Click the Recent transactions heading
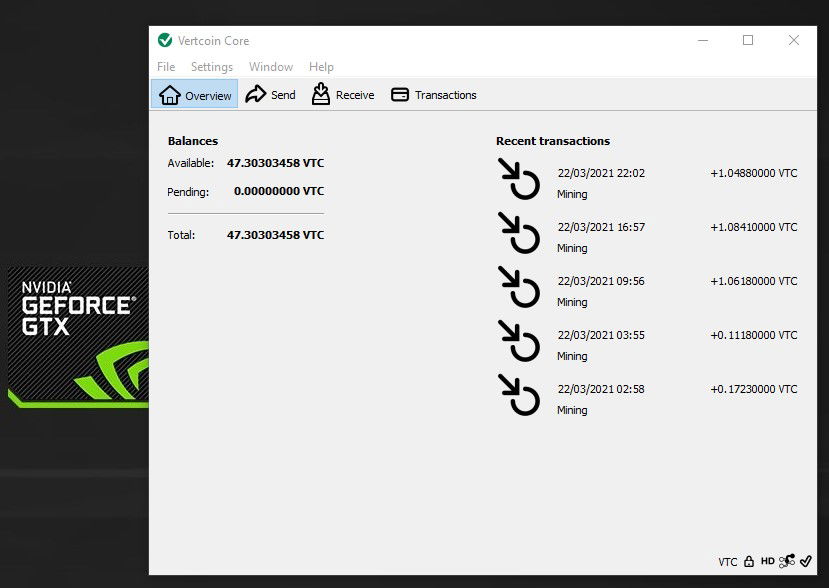829x588 pixels. pos(552,141)
